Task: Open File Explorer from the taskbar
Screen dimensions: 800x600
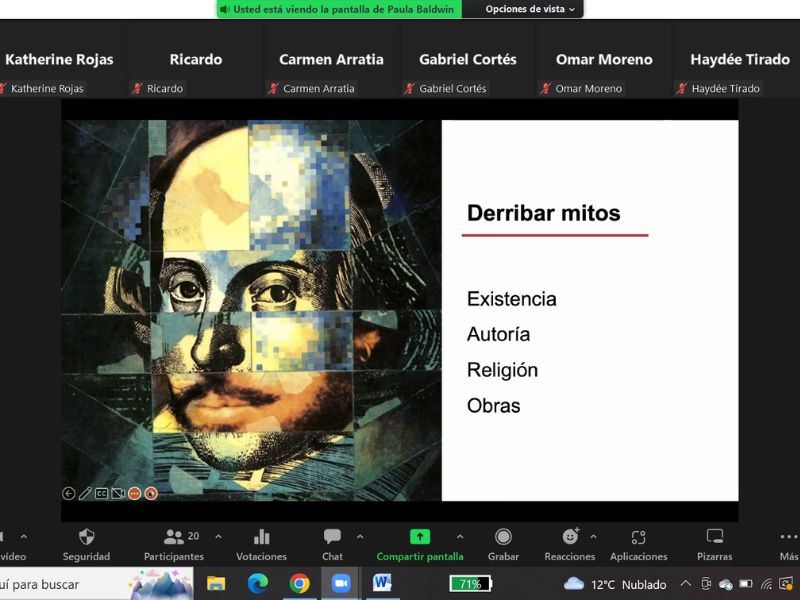Action: tap(216, 584)
